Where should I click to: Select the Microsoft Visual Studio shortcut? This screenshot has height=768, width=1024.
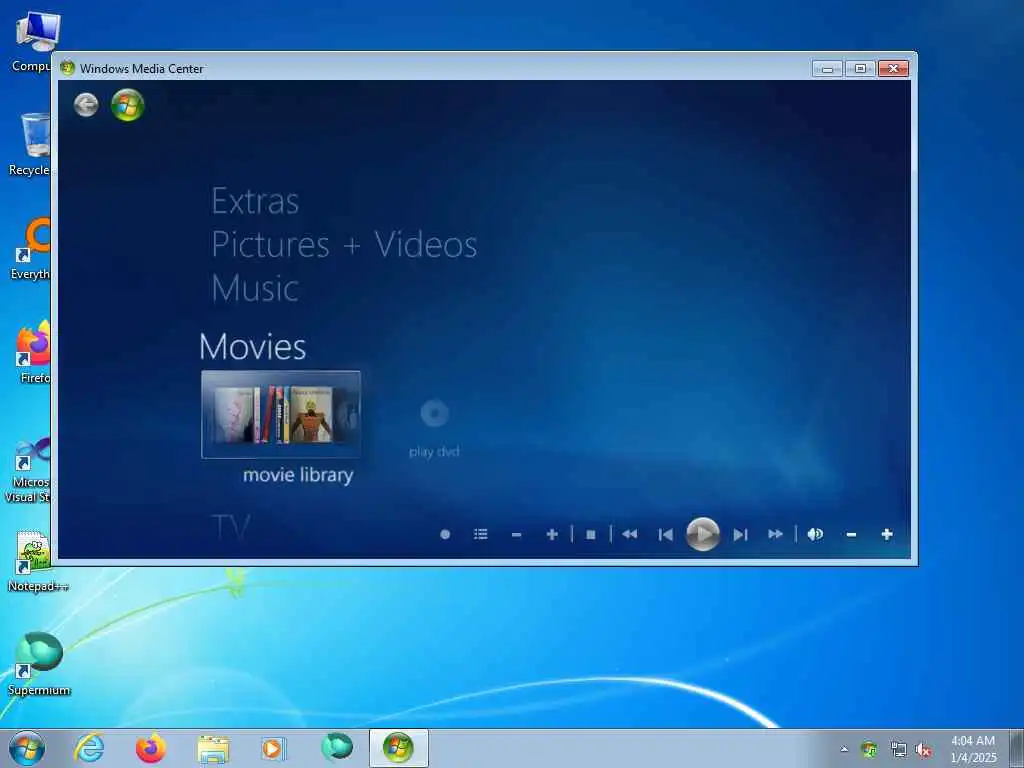[x=29, y=469]
